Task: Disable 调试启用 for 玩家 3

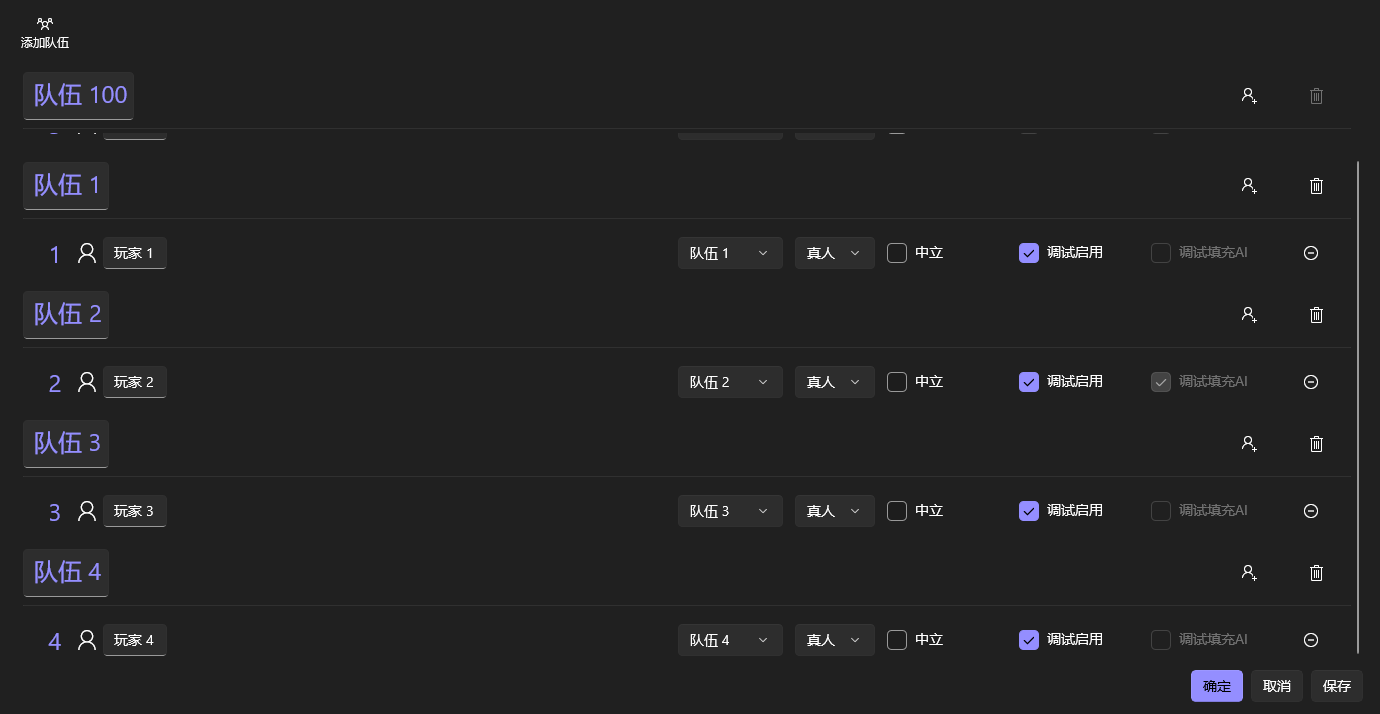Action: click(x=1029, y=511)
